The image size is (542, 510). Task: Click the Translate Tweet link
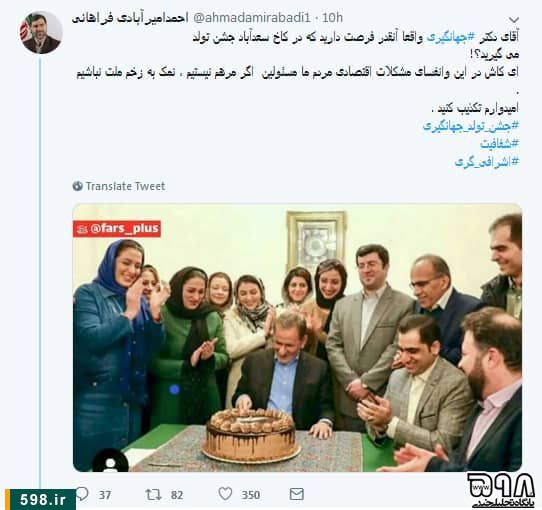125,186
